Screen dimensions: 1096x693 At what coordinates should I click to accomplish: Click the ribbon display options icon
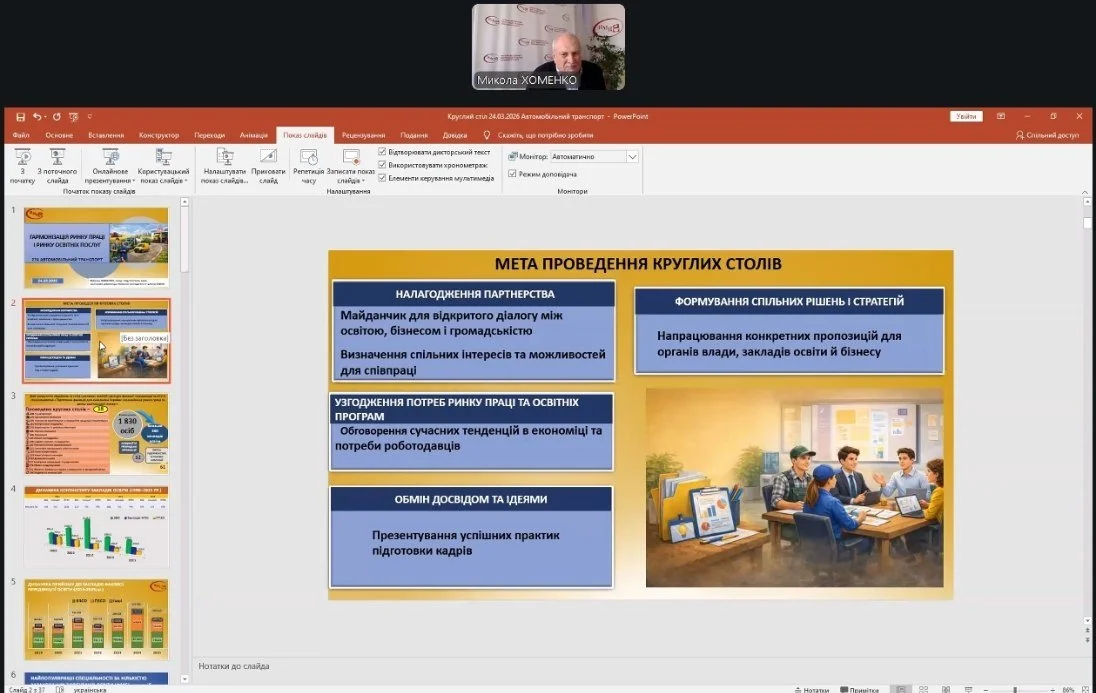tap(1001, 116)
